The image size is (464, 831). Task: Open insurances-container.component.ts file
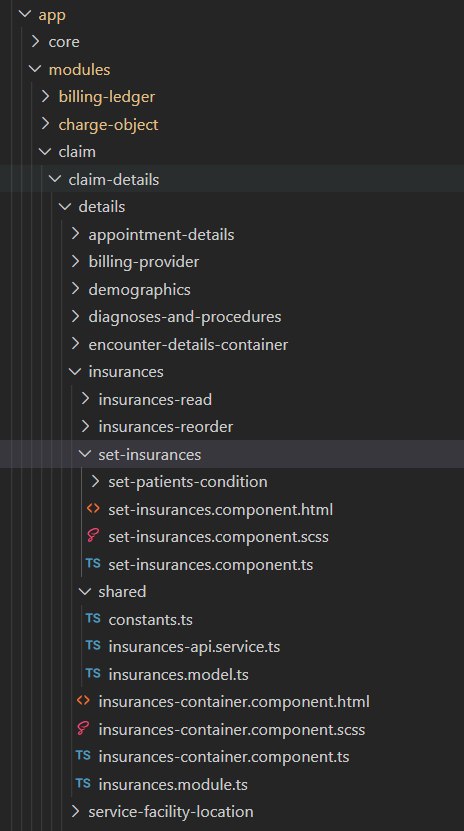tap(224, 756)
